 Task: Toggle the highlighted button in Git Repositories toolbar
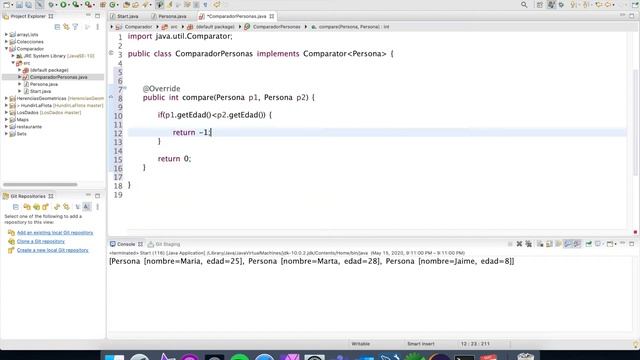coord(87,207)
